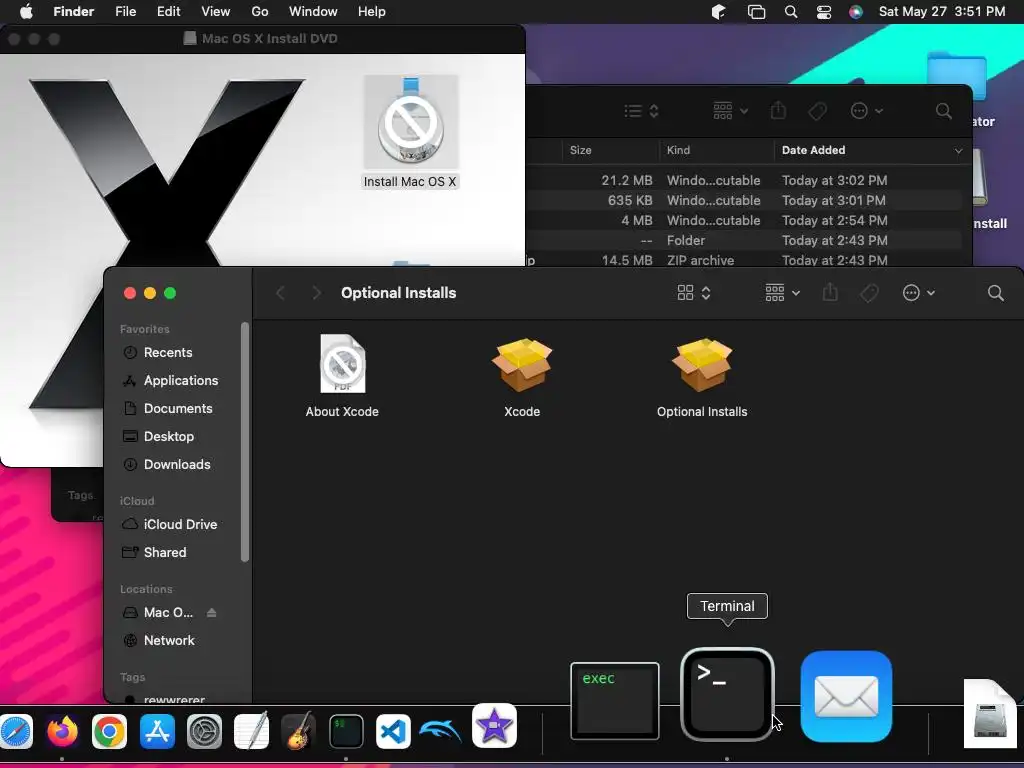Open the Mail app in the Dock
This screenshot has height=768, width=1024.
[x=846, y=696]
